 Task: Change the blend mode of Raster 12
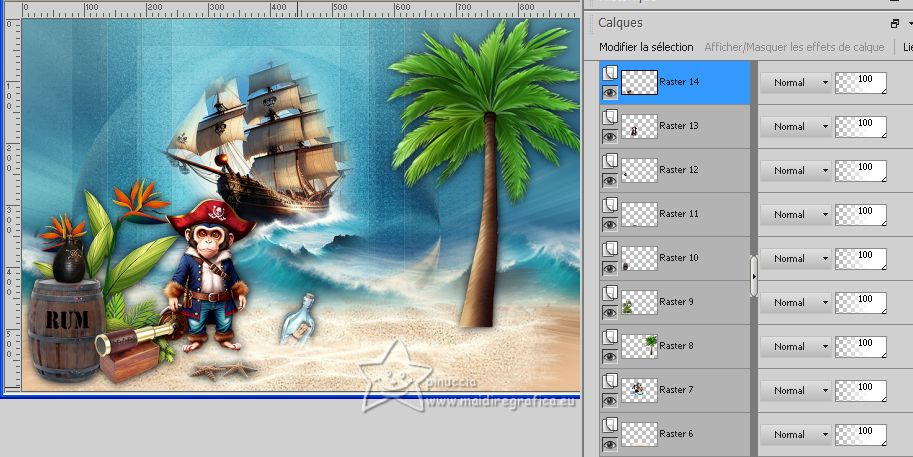pyautogui.click(x=796, y=171)
